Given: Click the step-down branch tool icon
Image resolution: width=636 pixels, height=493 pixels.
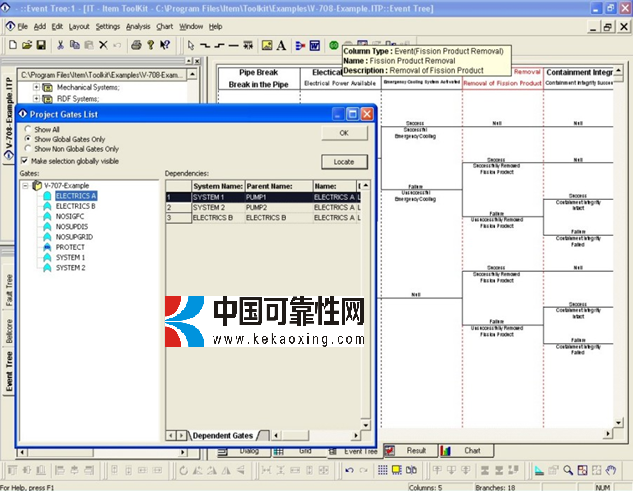Looking at the screenshot, I should point(205,46).
